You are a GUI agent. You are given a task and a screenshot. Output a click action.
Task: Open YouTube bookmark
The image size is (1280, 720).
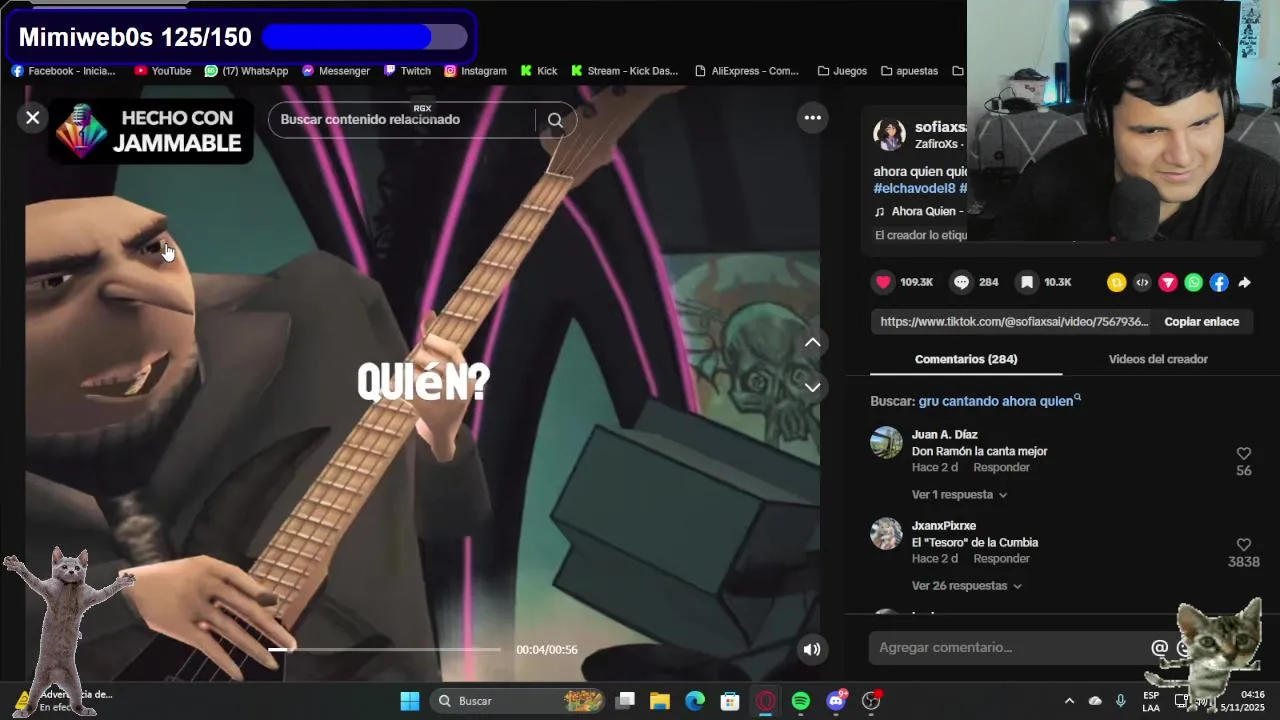[x=163, y=71]
